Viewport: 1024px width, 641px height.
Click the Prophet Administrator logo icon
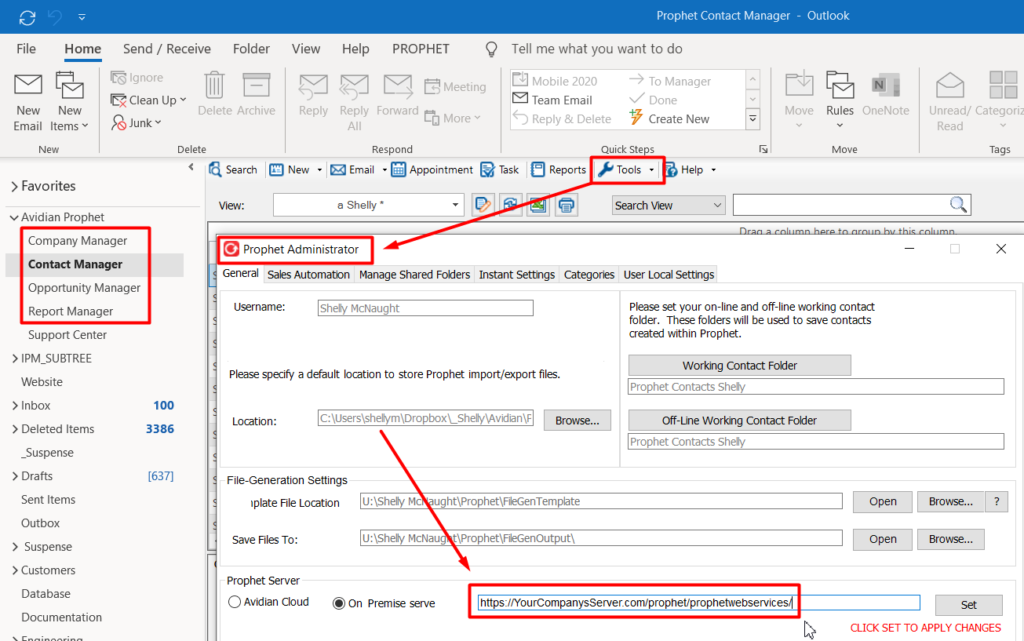coord(231,249)
